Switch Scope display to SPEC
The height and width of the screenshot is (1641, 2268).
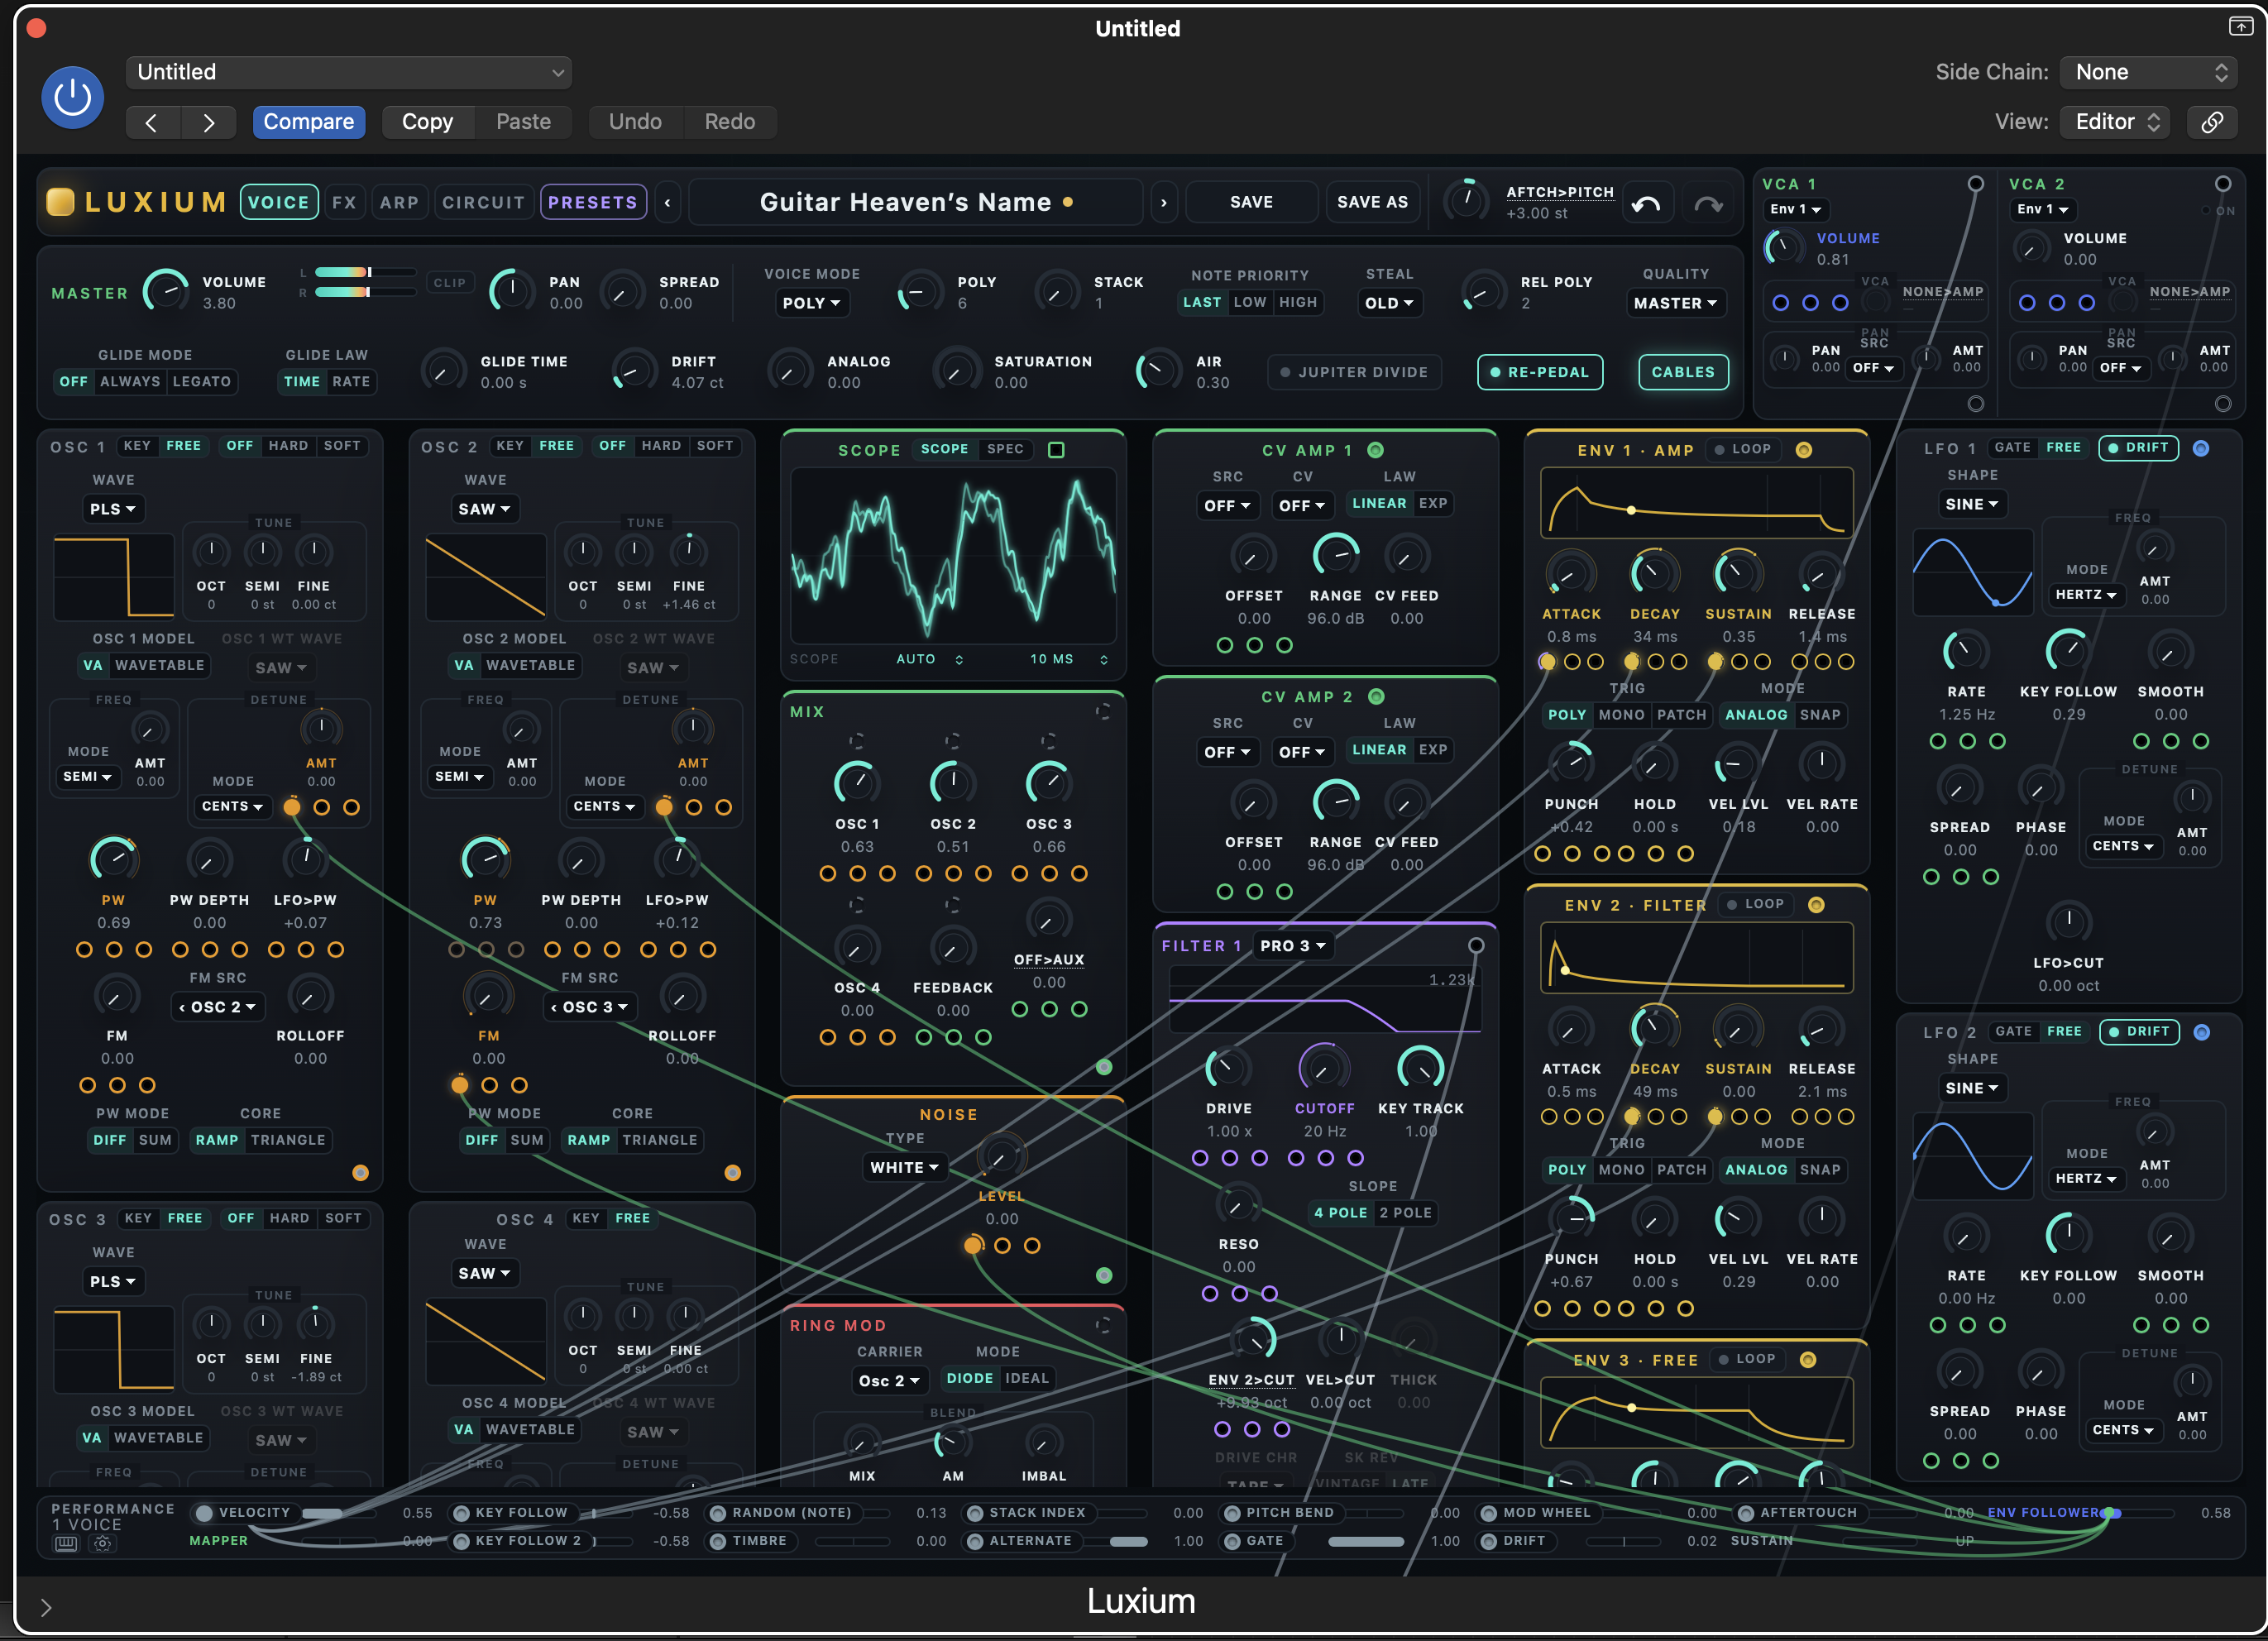[x=1005, y=449]
